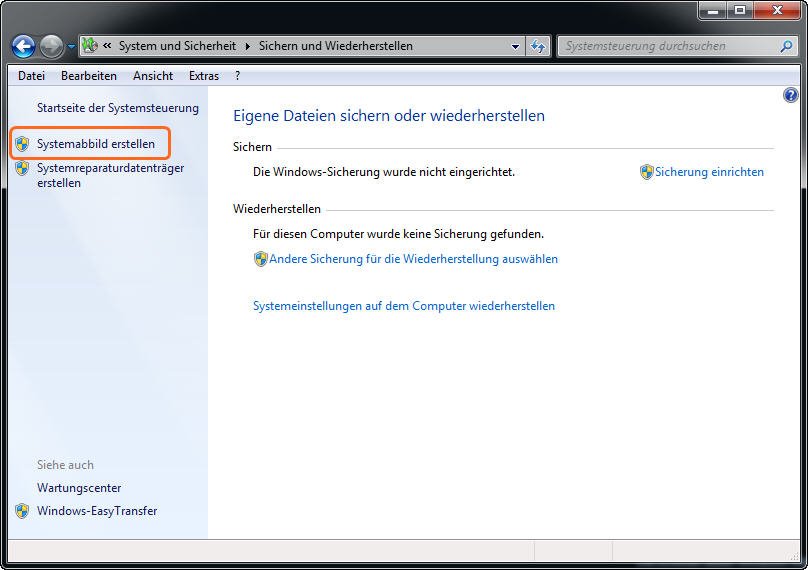Open Windows-EasyTransfer link
808x570 pixels.
(97, 511)
